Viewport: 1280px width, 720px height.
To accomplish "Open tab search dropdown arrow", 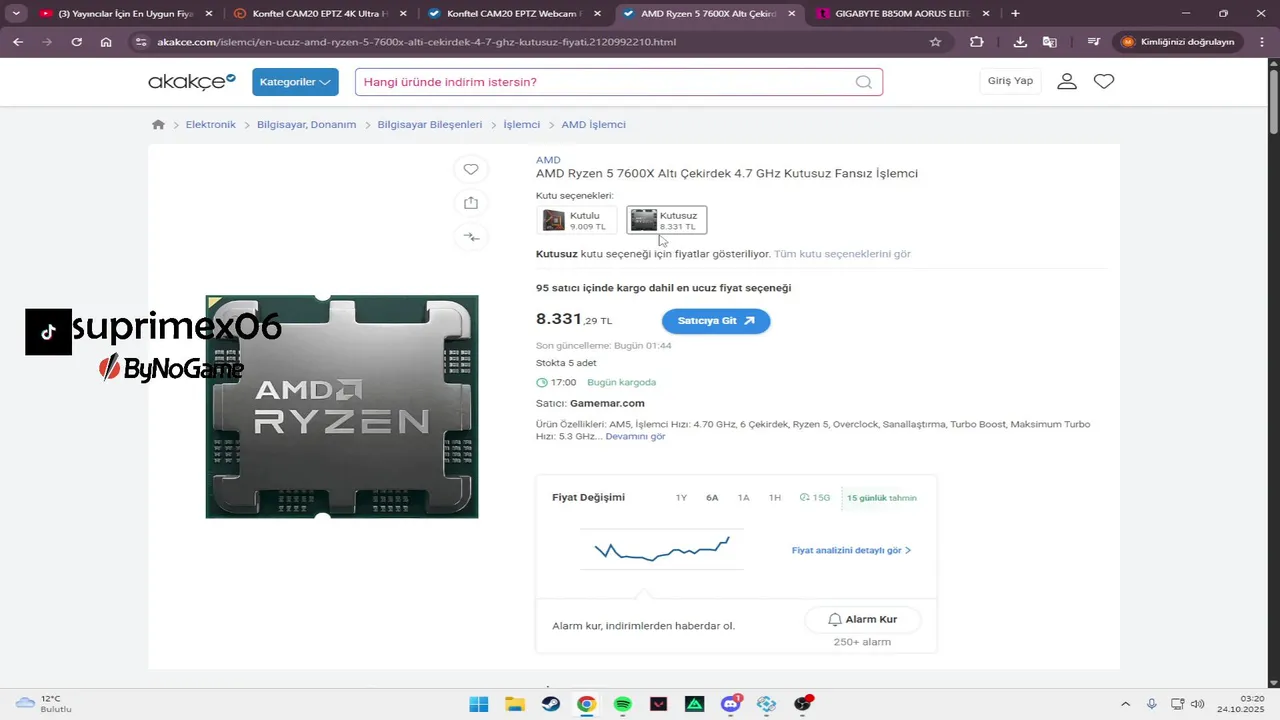I will tap(16, 14).
